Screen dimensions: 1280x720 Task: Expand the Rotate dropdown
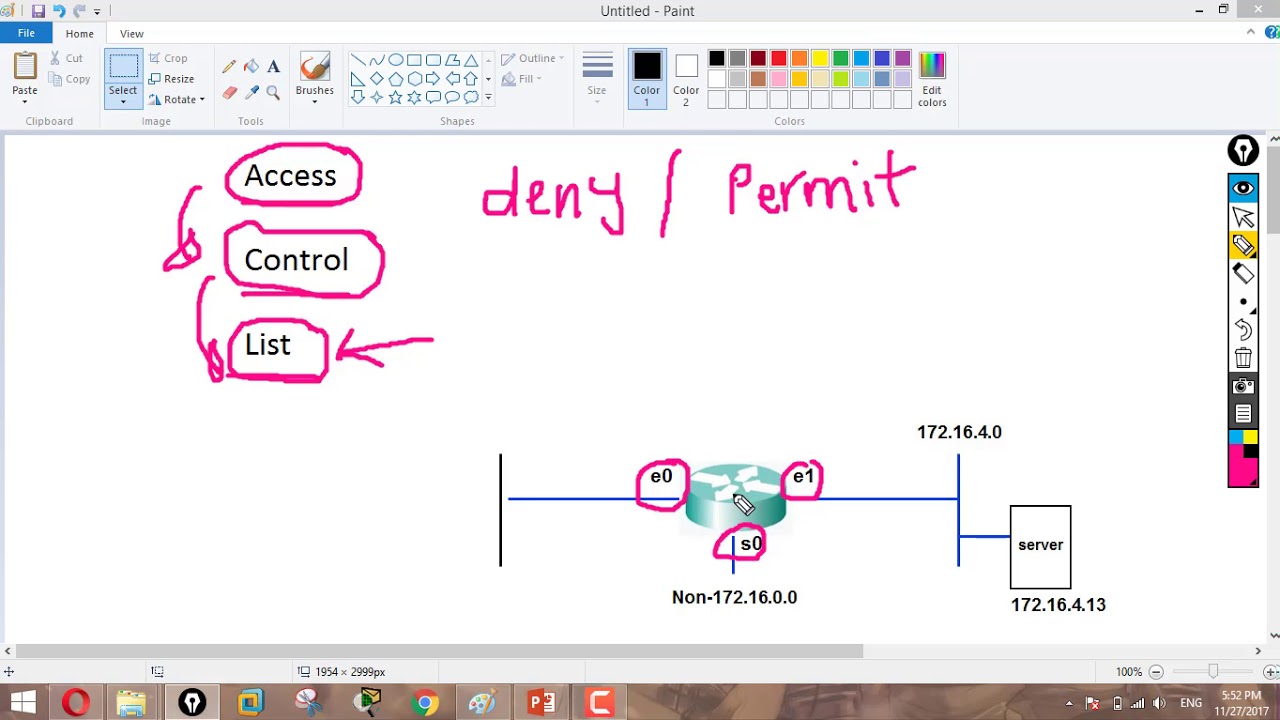pyautogui.click(x=201, y=99)
